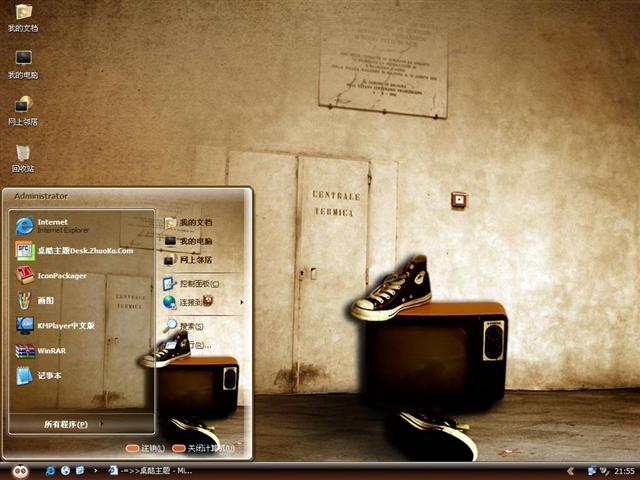Click the third quick launch icon
This screenshot has height=480, width=640.
pos(80,471)
